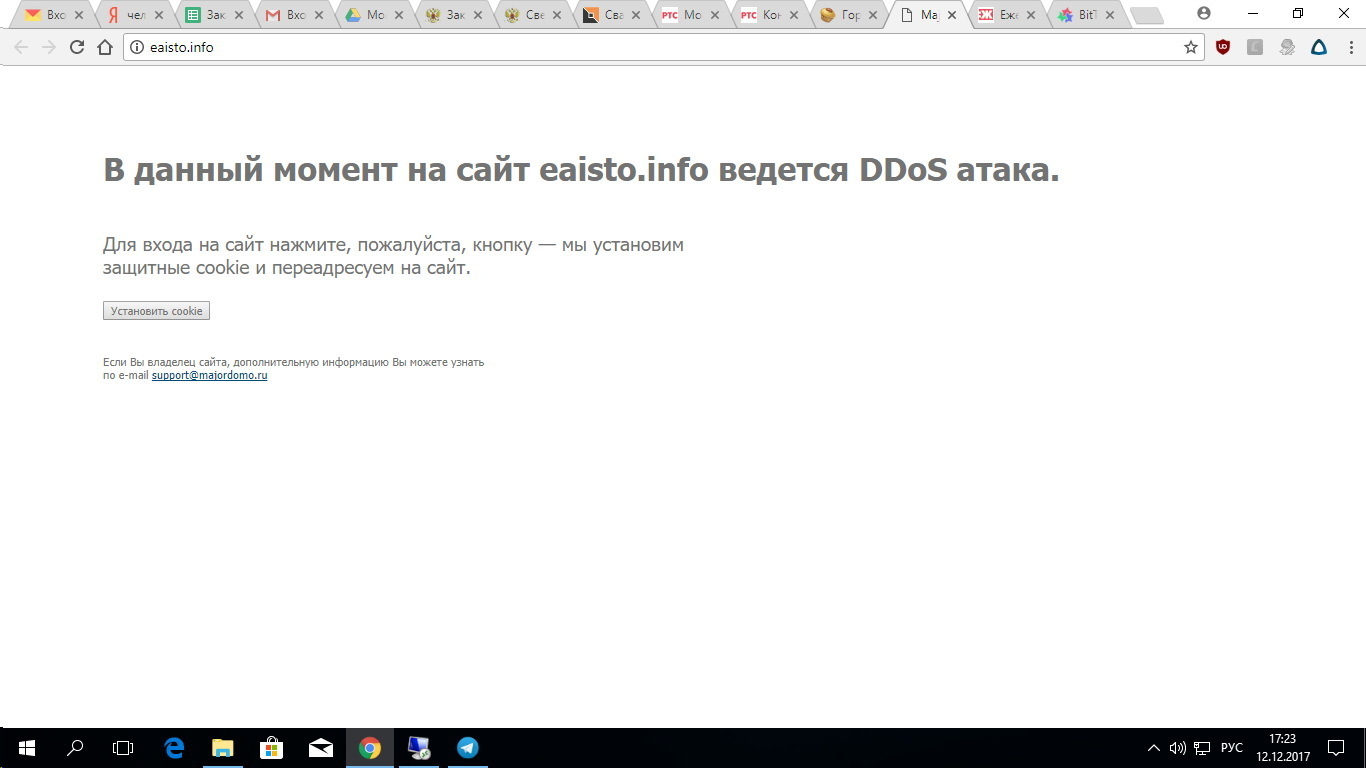Open the grey square extension icon

(1255, 47)
